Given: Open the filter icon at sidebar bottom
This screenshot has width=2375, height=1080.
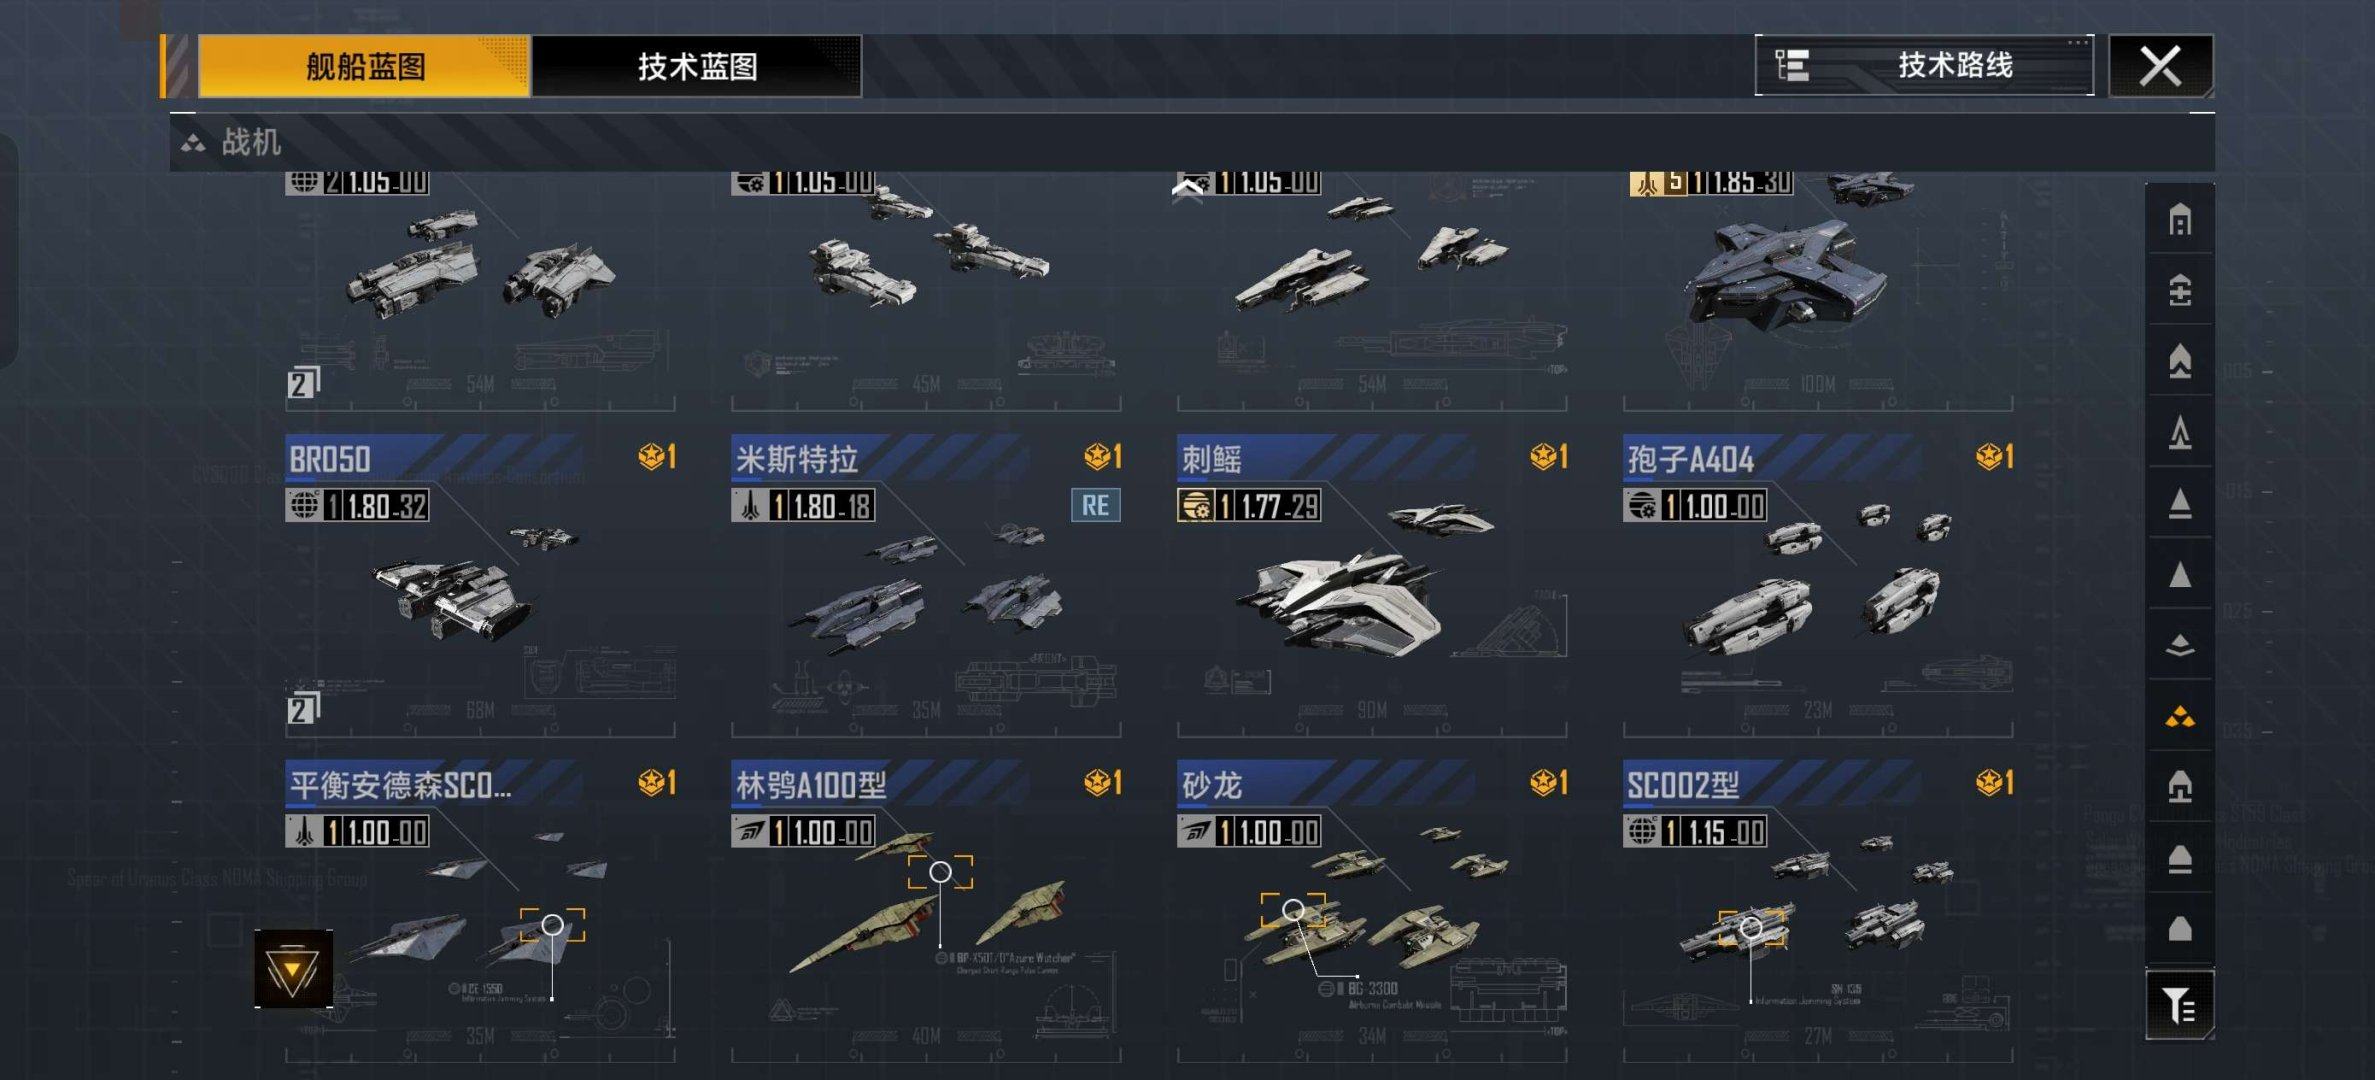Looking at the screenshot, I should pos(2180,1004).
